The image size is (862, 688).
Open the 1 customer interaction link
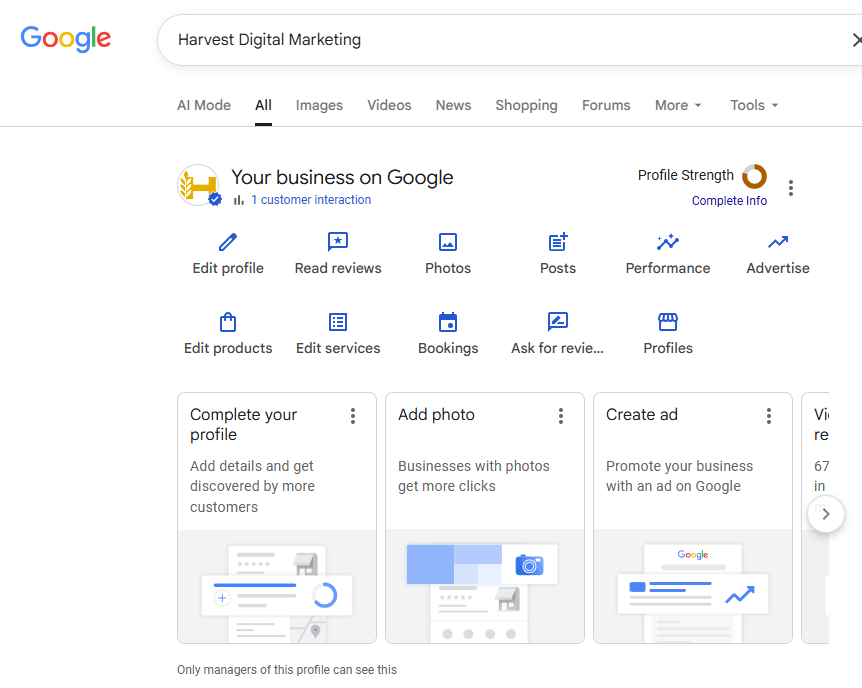pos(311,200)
